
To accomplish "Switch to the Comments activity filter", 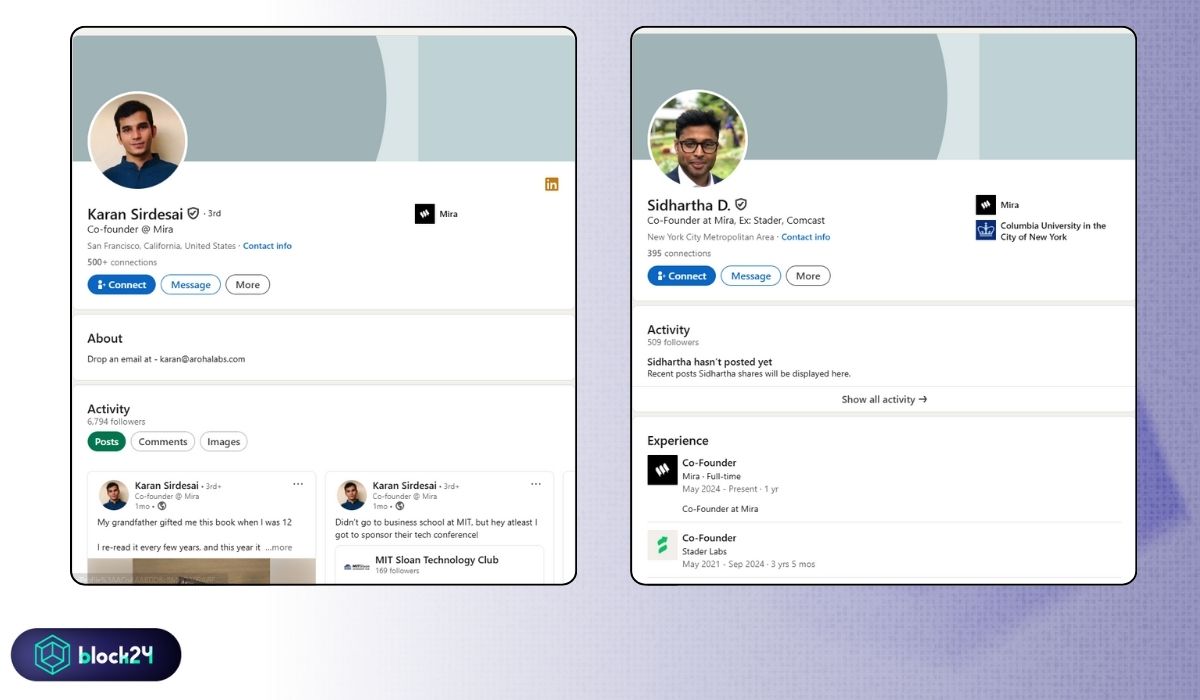I will 163,442.
